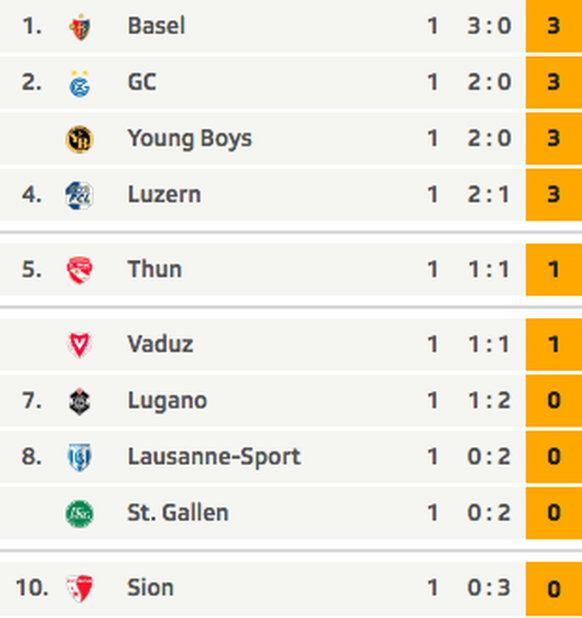Click the FC Basel club crest
Viewport: 582px width, 618px height.
coord(80,27)
